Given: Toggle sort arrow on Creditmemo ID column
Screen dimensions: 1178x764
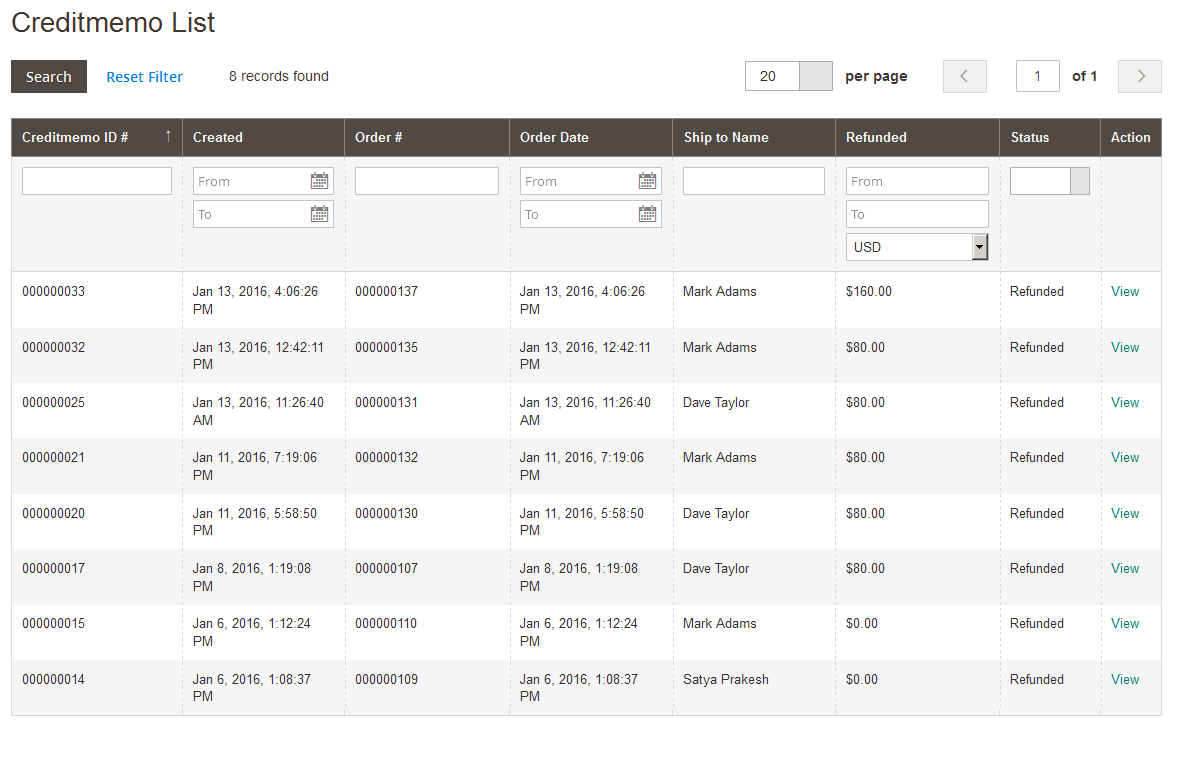Looking at the screenshot, I should [168, 137].
